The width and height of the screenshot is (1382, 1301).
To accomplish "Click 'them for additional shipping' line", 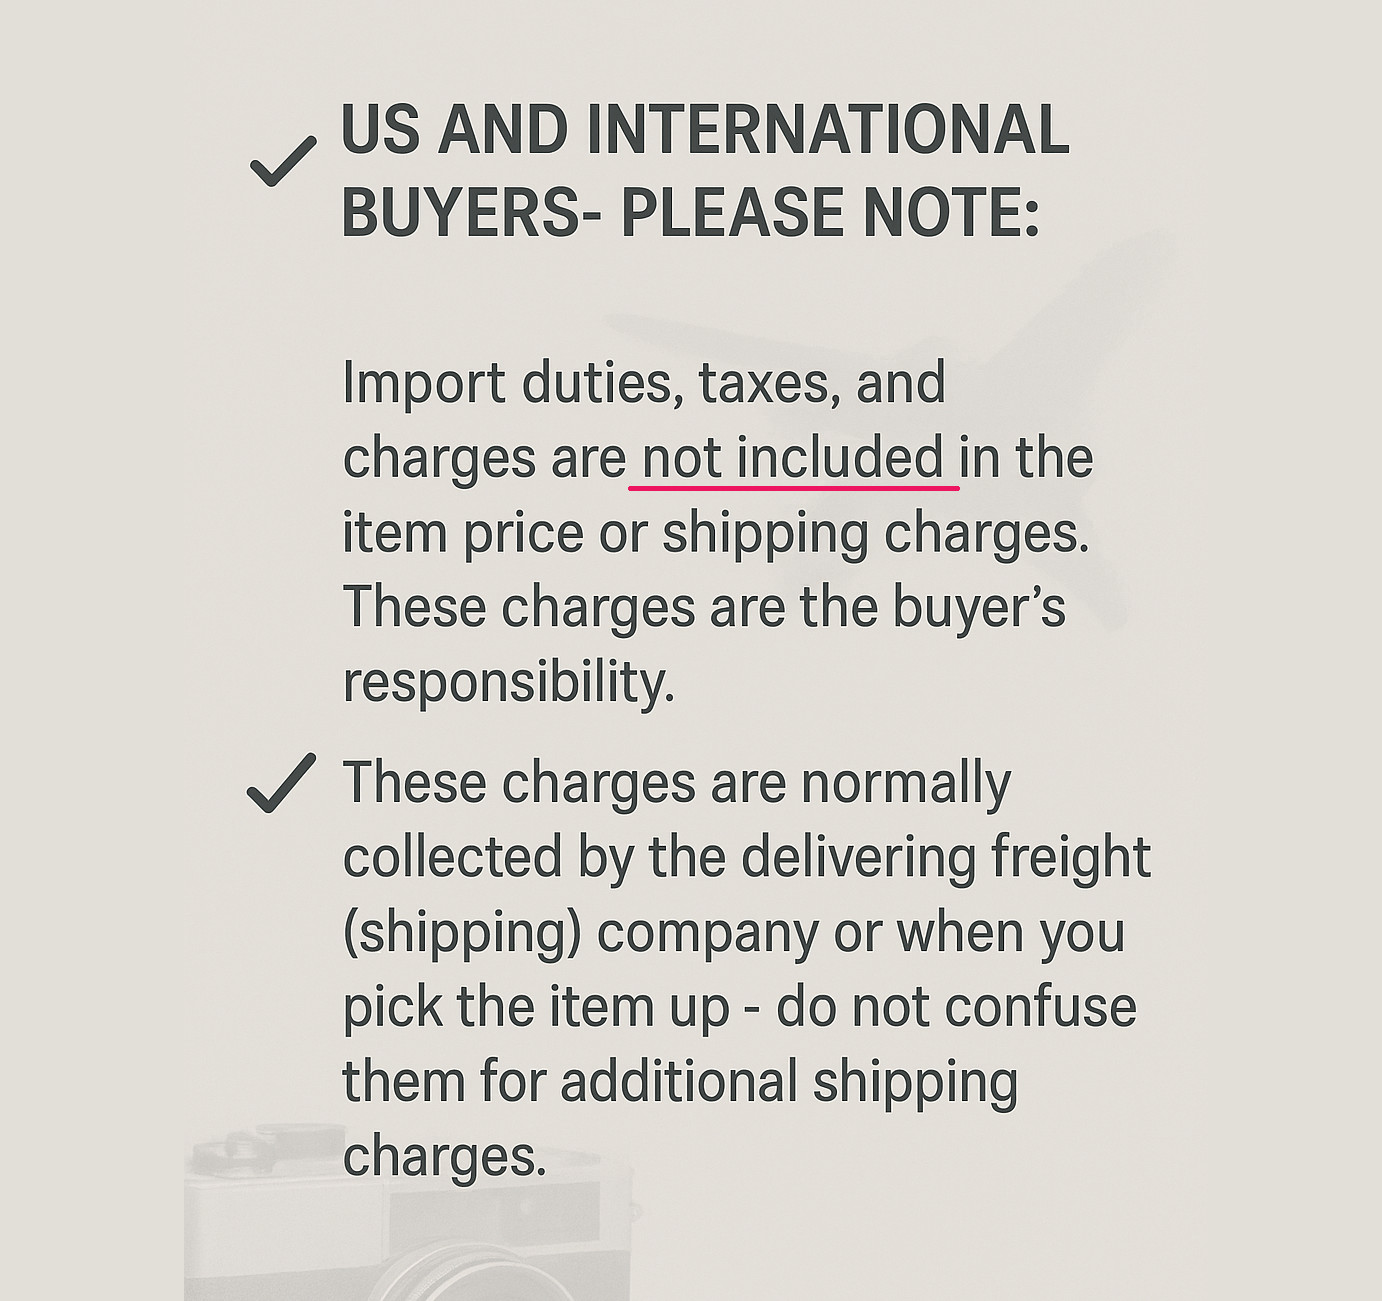I will coord(680,1082).
